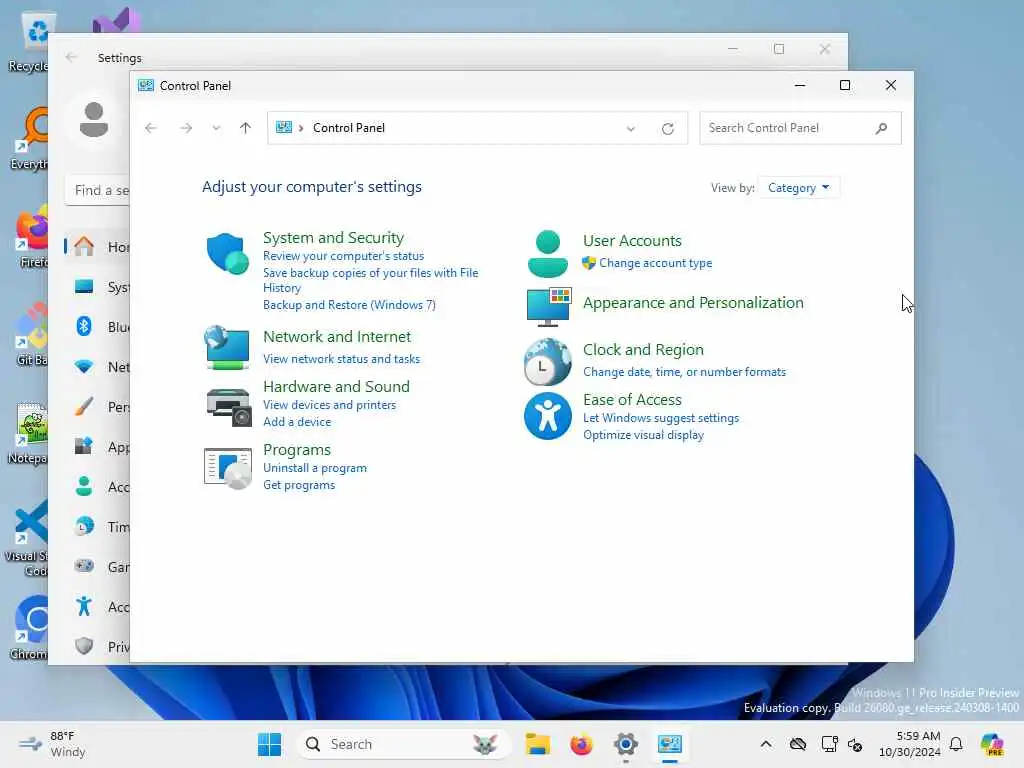The image size is (1024, 768).
Task: Click Get programs link
Action: click(x=299, y=485)
